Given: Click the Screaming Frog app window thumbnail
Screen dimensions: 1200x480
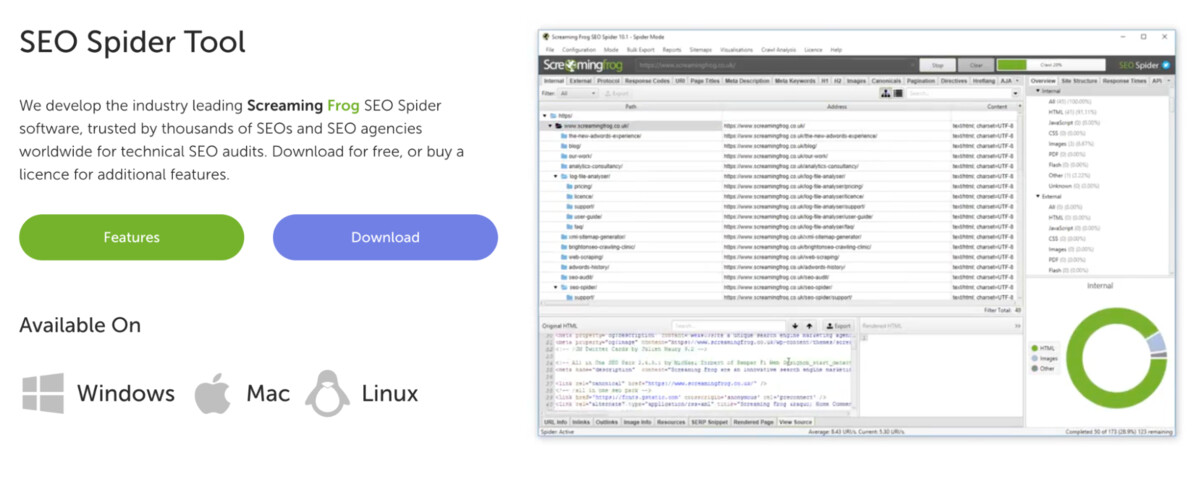Looking at the screenshot, I should tap(858, 233).
